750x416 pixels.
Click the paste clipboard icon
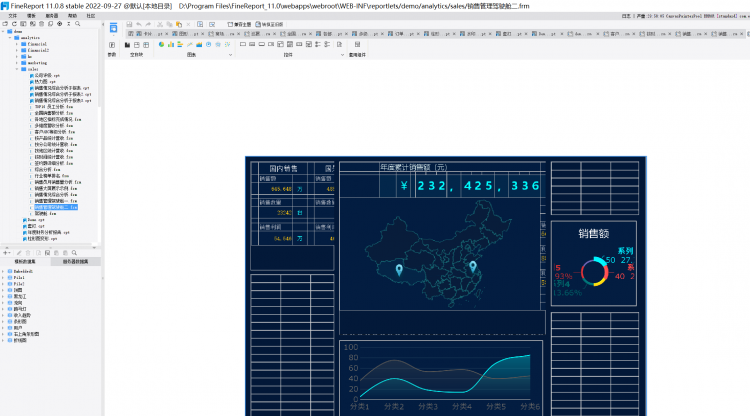pos(179,24)
